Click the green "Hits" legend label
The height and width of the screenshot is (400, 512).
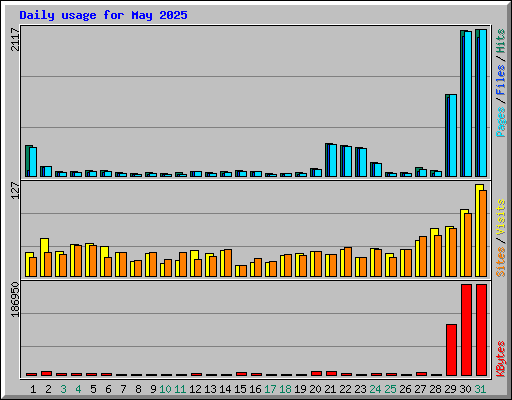[501, 41]
